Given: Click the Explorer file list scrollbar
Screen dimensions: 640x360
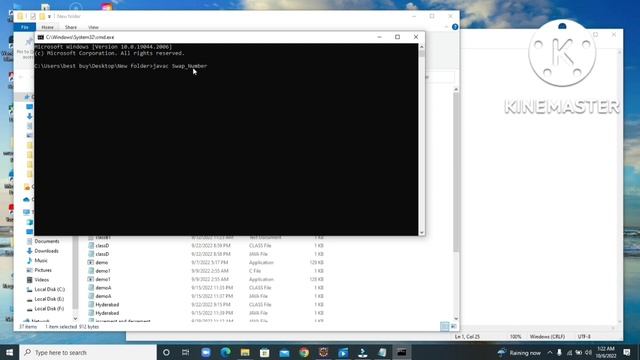Looking at the screenshot, I should (x=456, y=171).
